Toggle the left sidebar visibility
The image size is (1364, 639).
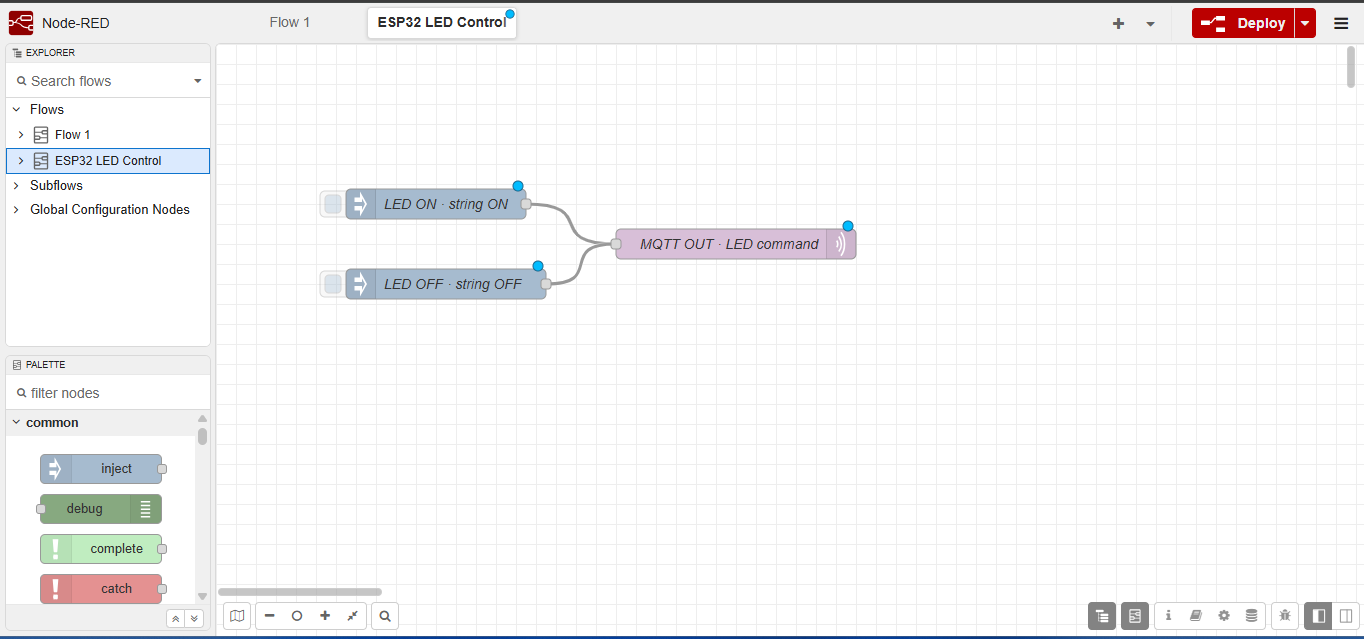(x=1319, y=616)
